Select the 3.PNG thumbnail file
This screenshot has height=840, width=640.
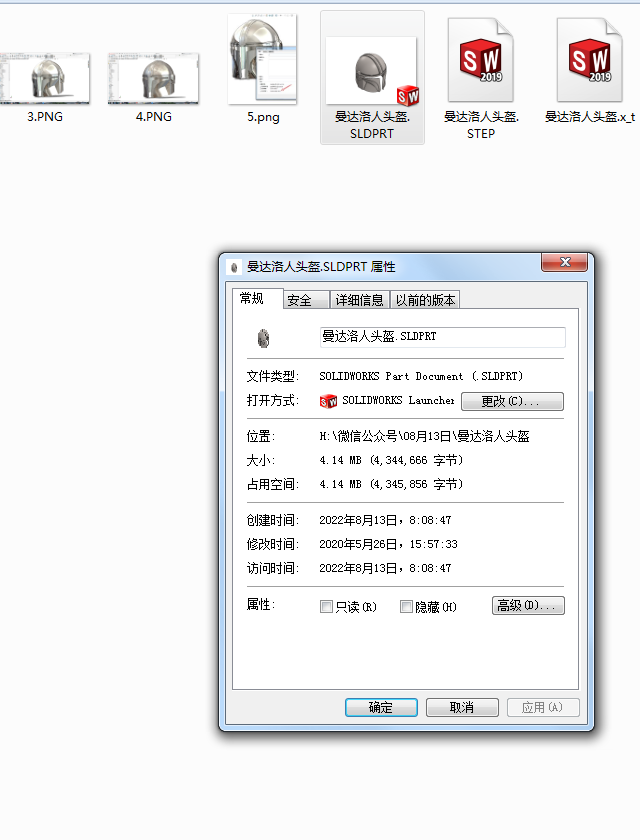[x=45, y=78]
